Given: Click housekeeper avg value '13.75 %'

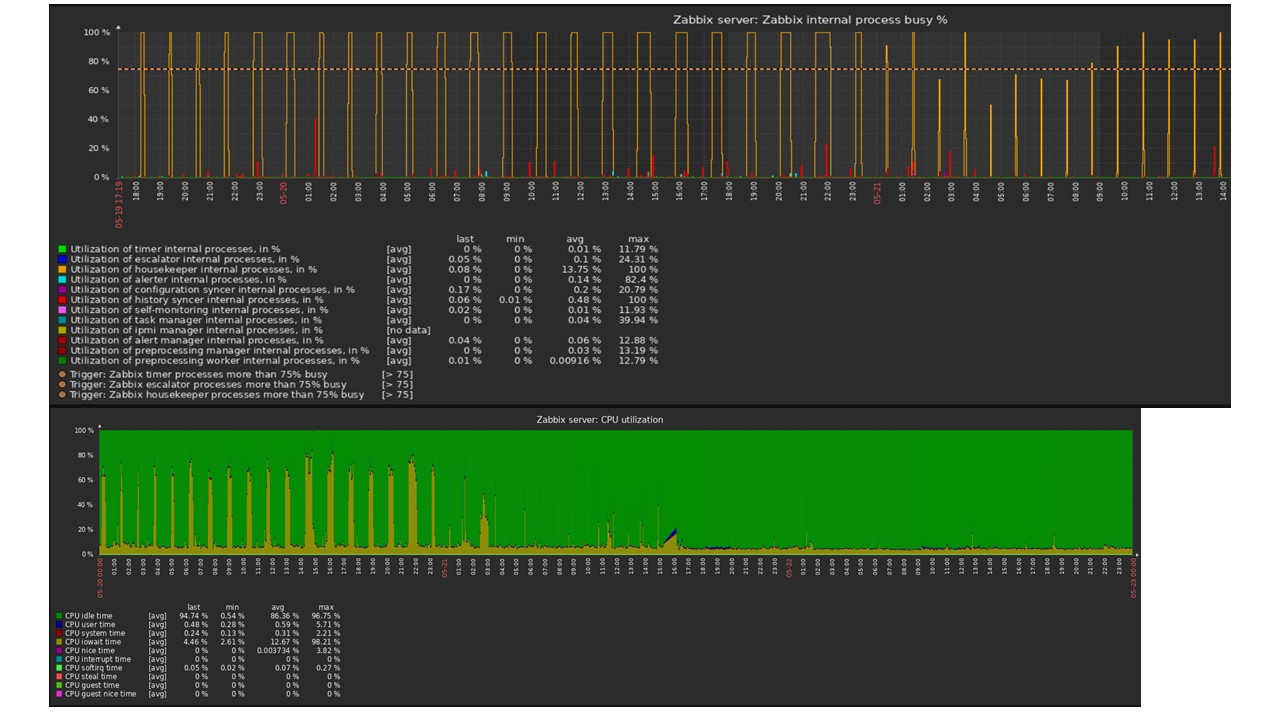Looking at the screenshot, I should click(x=580, y=269).
